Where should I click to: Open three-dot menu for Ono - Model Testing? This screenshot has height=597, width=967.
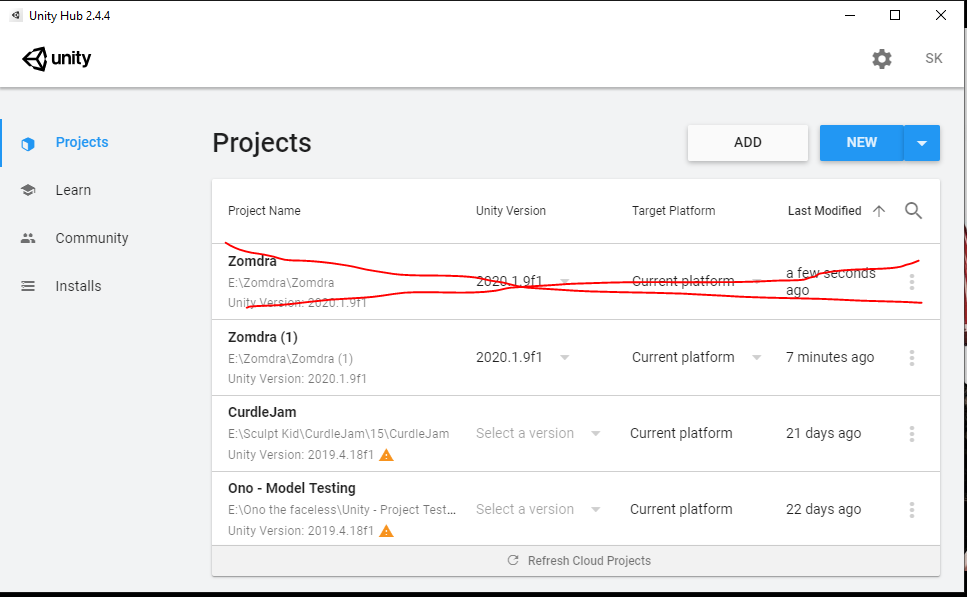[911, 509]
